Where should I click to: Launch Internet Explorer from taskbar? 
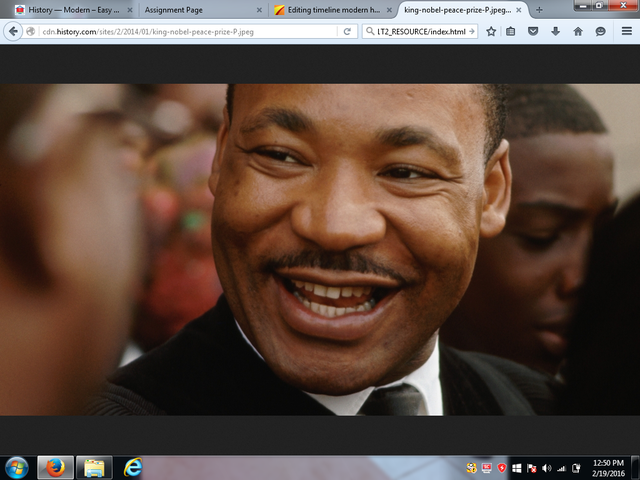(x=133, y=468)
